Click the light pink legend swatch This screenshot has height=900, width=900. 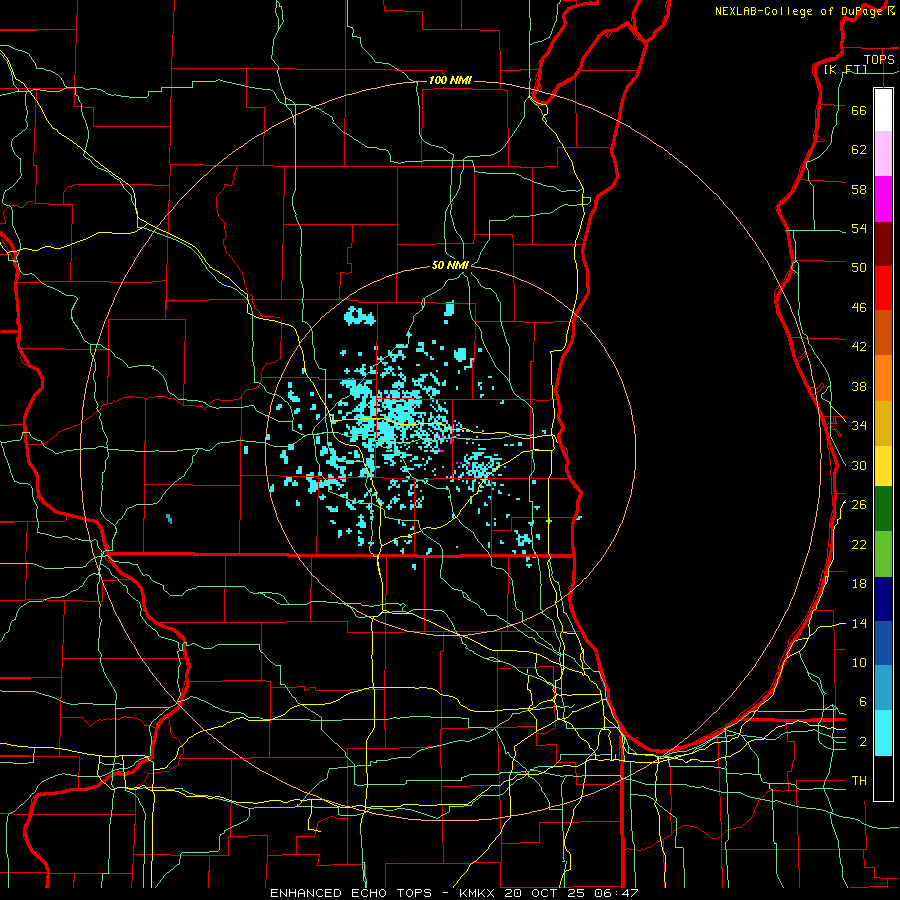(883, 153)
